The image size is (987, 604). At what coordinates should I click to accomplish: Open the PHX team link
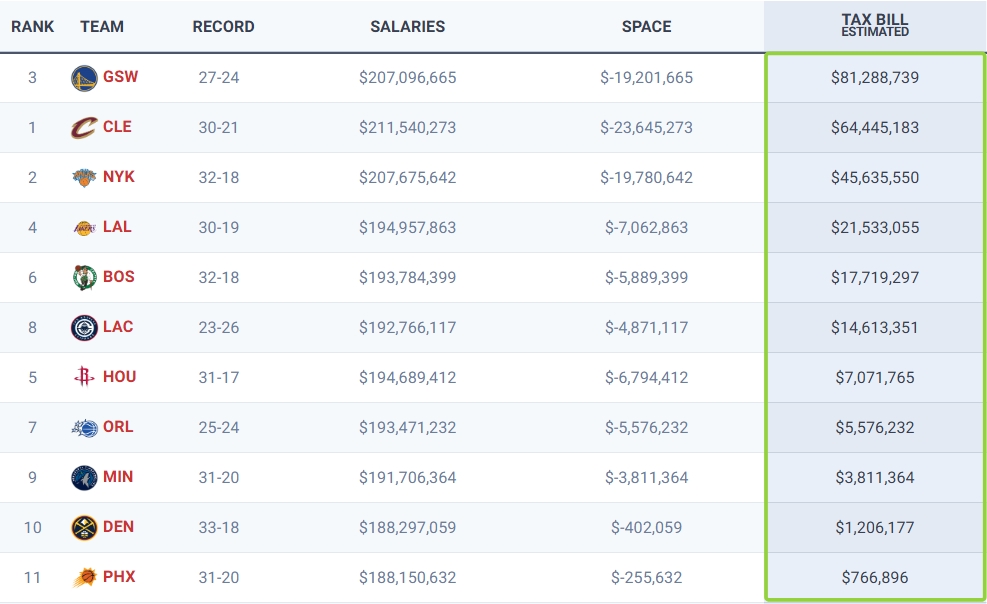[119, 577]
